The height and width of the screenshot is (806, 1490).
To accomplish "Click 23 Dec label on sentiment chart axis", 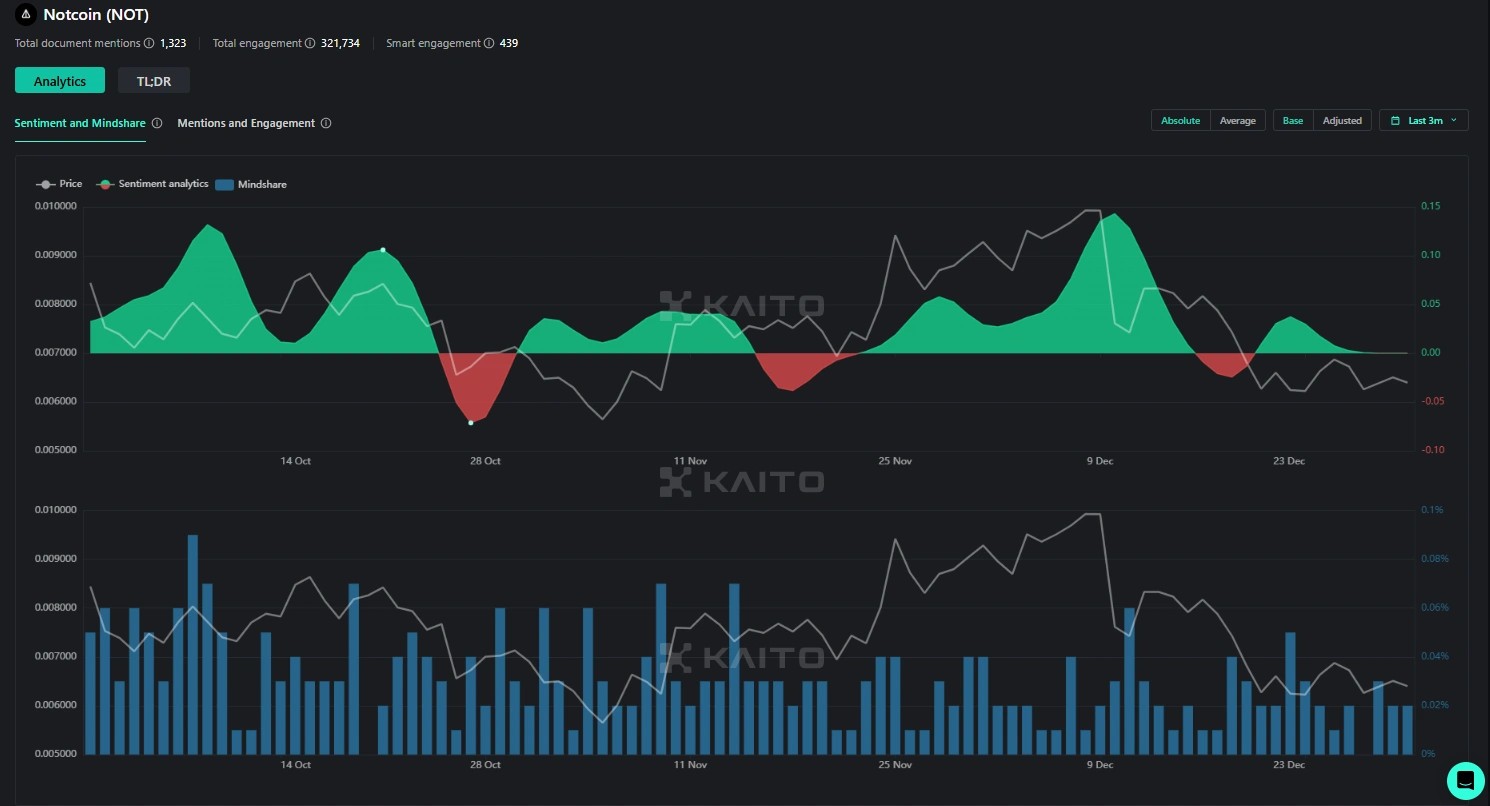I will tap(1289, 461).
